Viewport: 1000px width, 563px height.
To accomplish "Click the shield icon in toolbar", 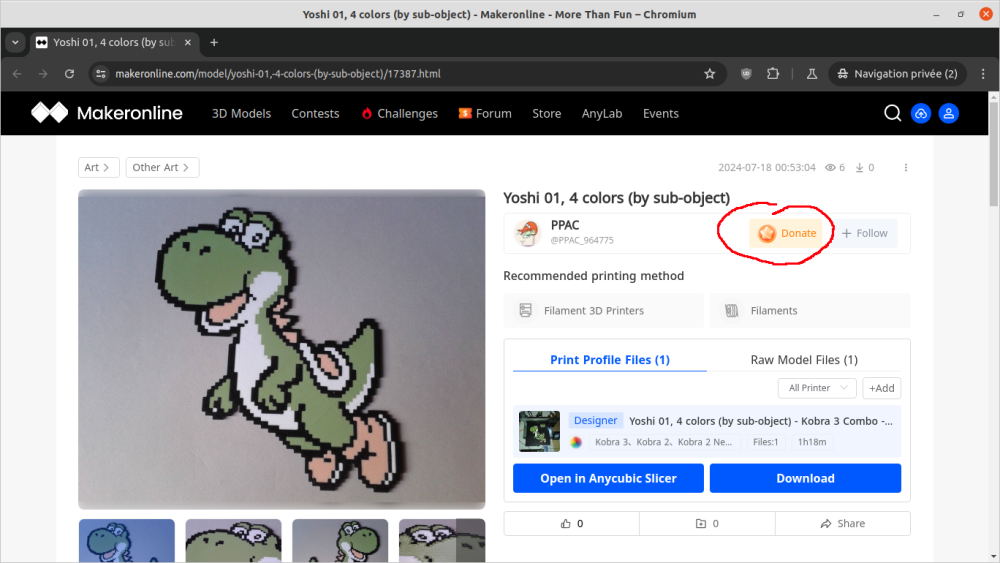I will (746, 74).
